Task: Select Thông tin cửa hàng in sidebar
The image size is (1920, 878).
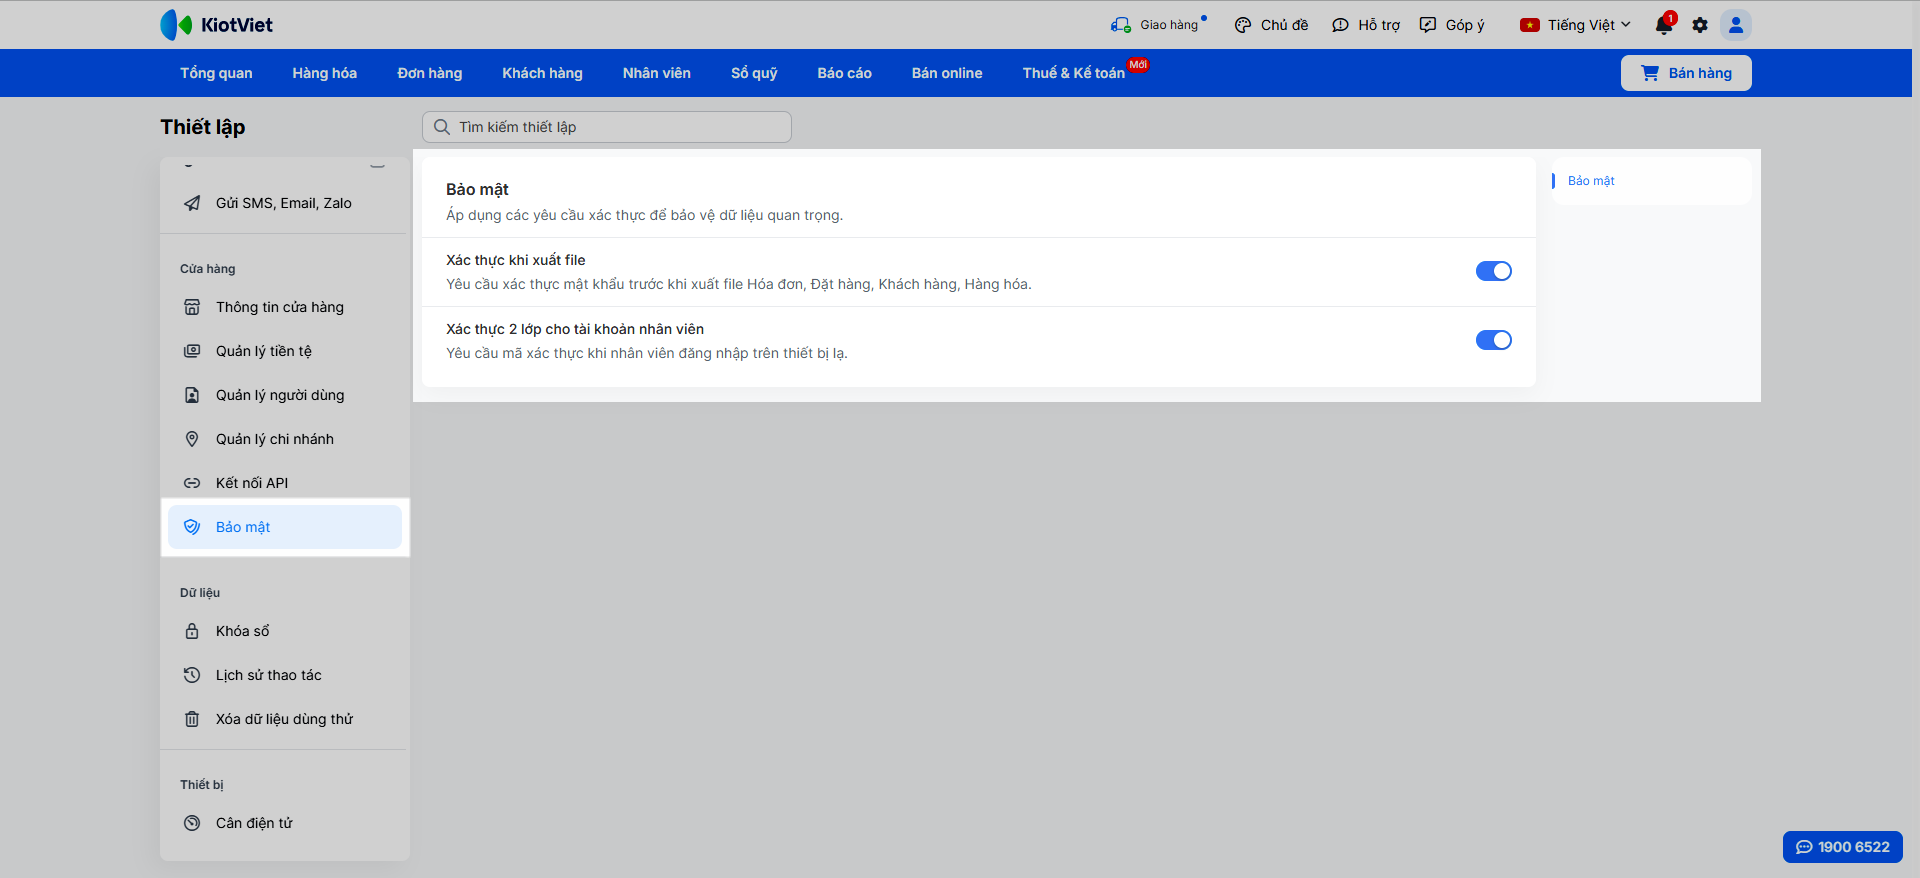Action: coord(285,307)
